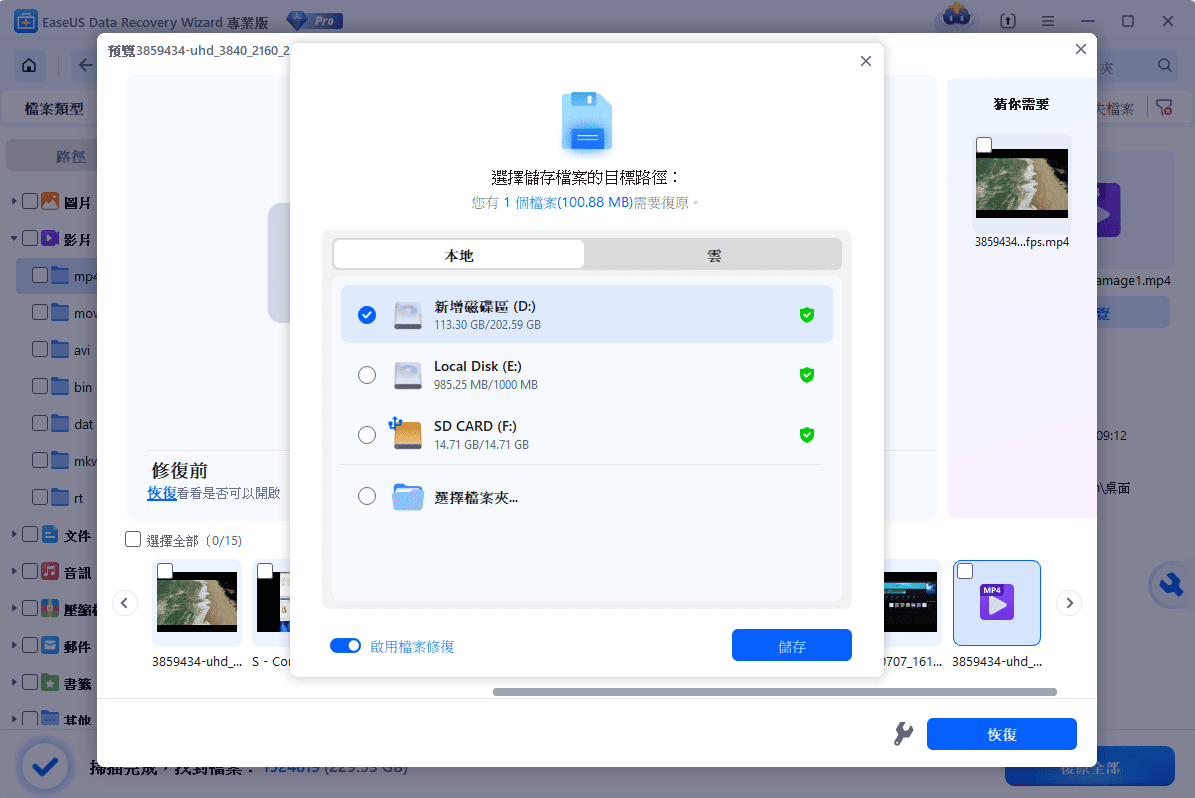
Task: Choose the 選擇檔案夾 radio option
Action: (x=367, y=496)
